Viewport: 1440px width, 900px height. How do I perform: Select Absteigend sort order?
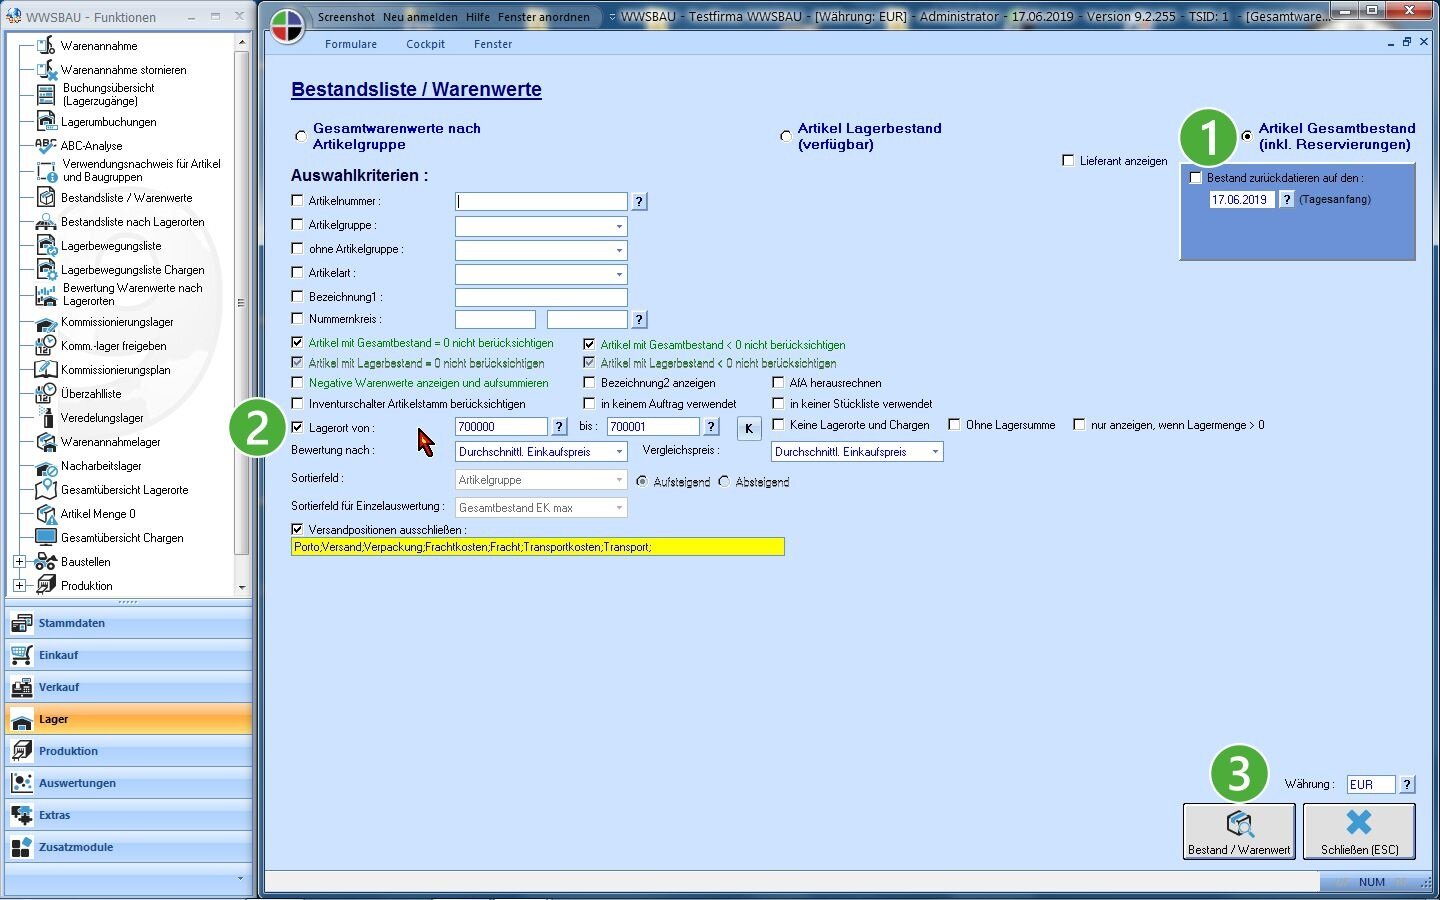pos(724,481)
